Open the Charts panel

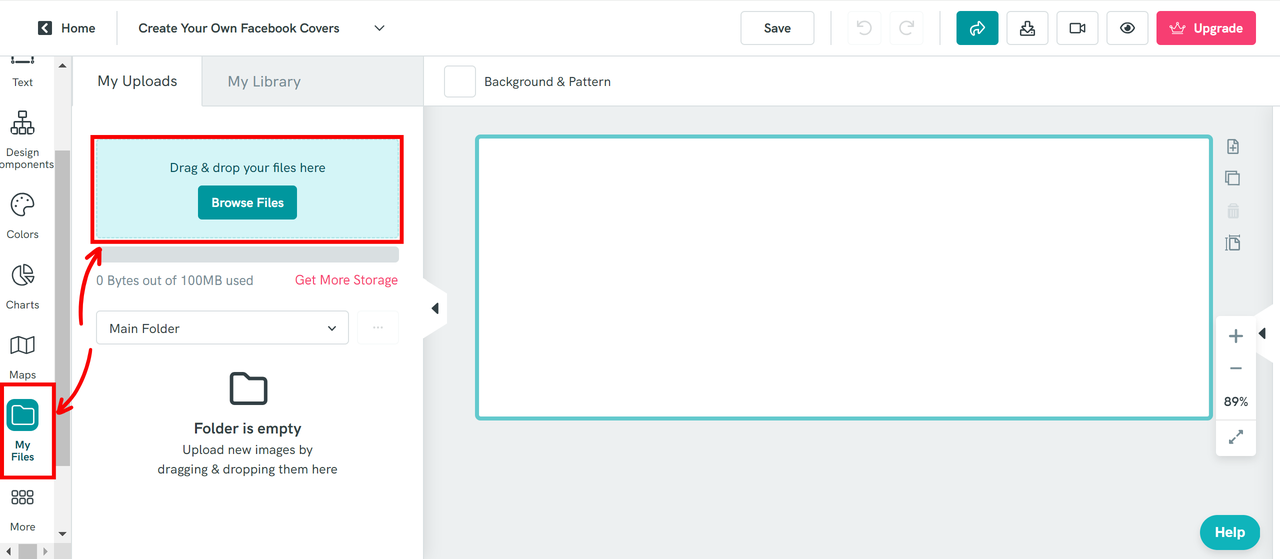pos(22,287)
